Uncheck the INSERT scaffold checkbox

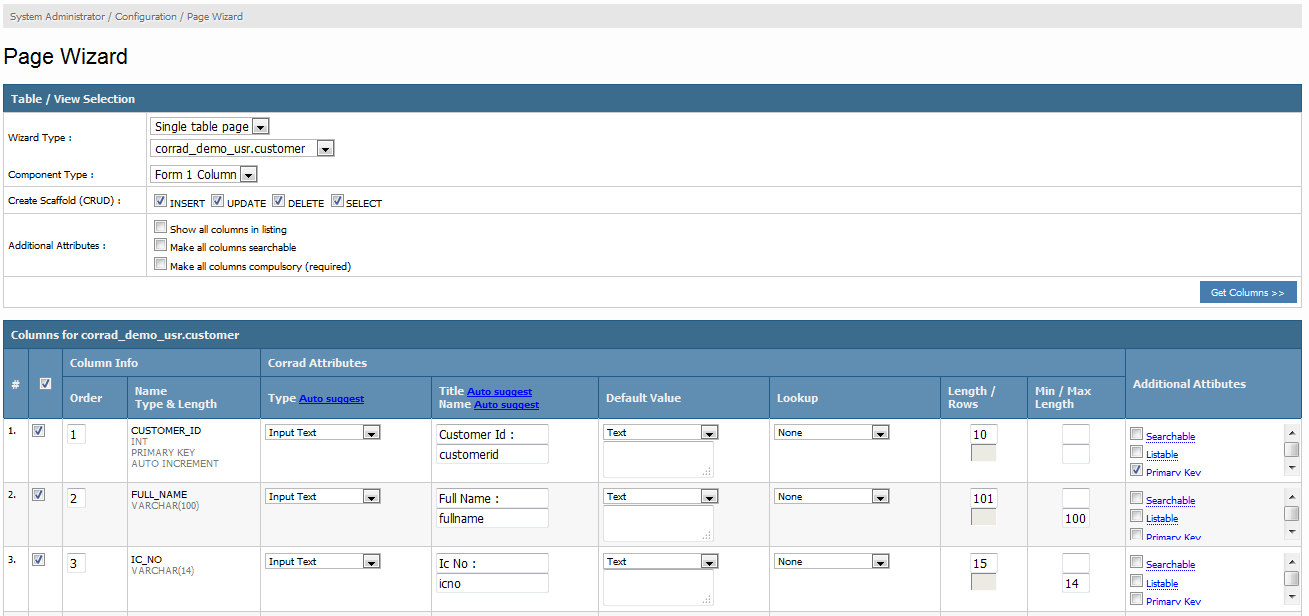tap(160, 201)
